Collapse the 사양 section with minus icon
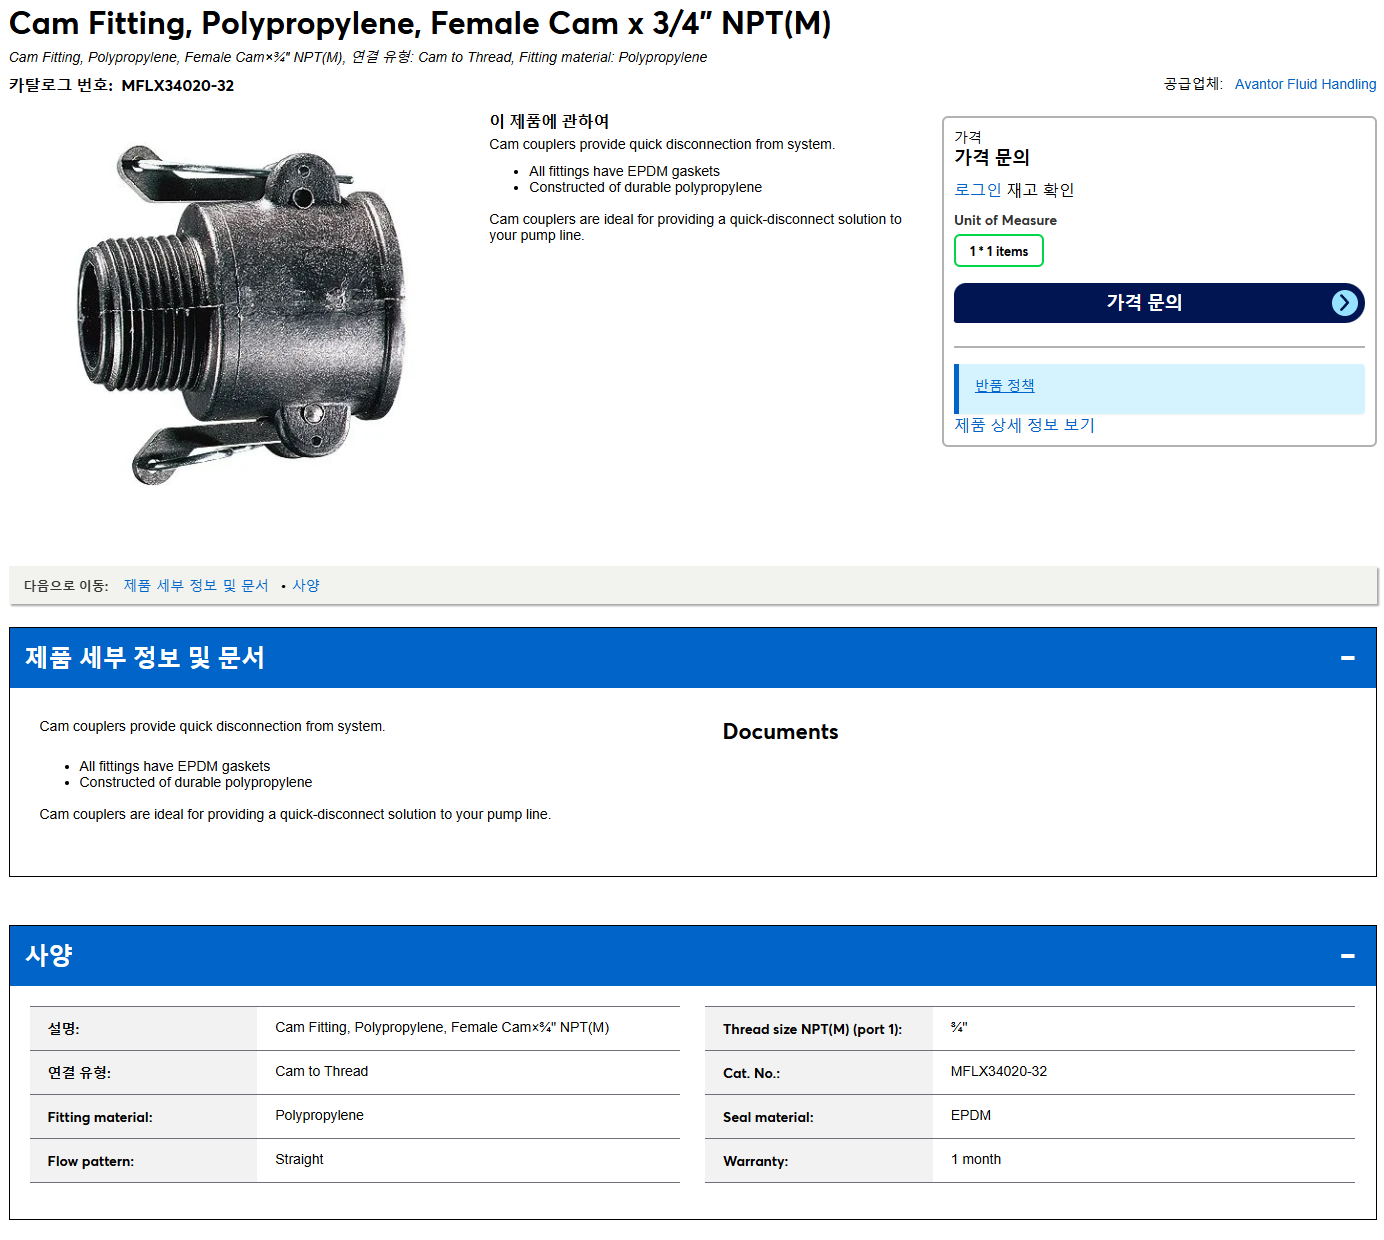 click(x=1347, y=956)
